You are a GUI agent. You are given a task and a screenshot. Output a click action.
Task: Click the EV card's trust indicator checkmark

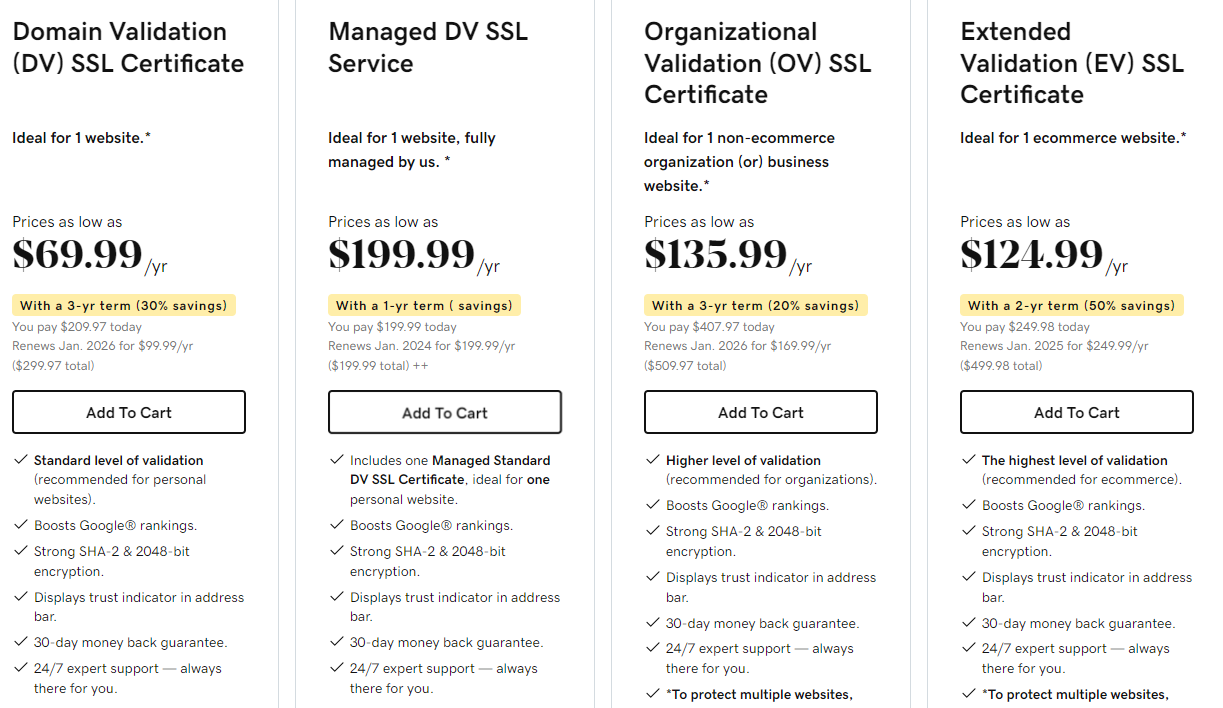coord(969,578)
